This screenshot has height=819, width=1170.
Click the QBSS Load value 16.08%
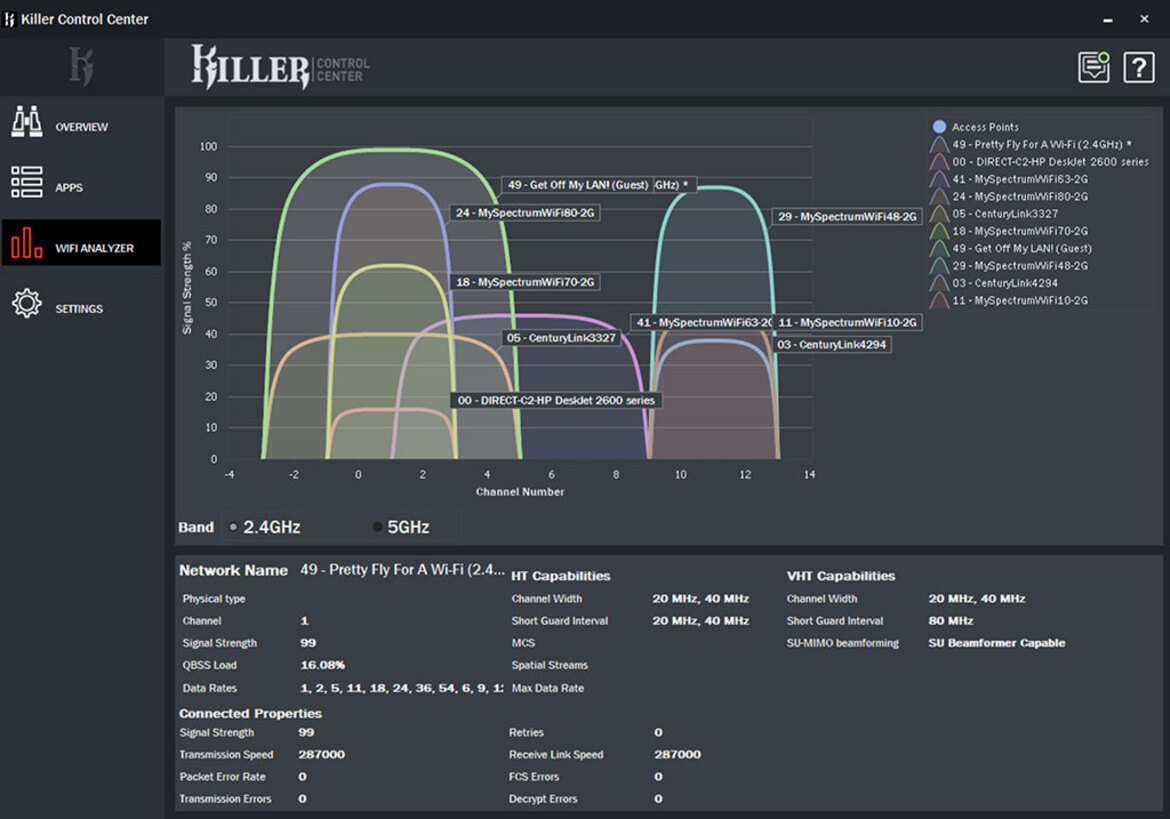pyautogui.click(x=322, y=665)
